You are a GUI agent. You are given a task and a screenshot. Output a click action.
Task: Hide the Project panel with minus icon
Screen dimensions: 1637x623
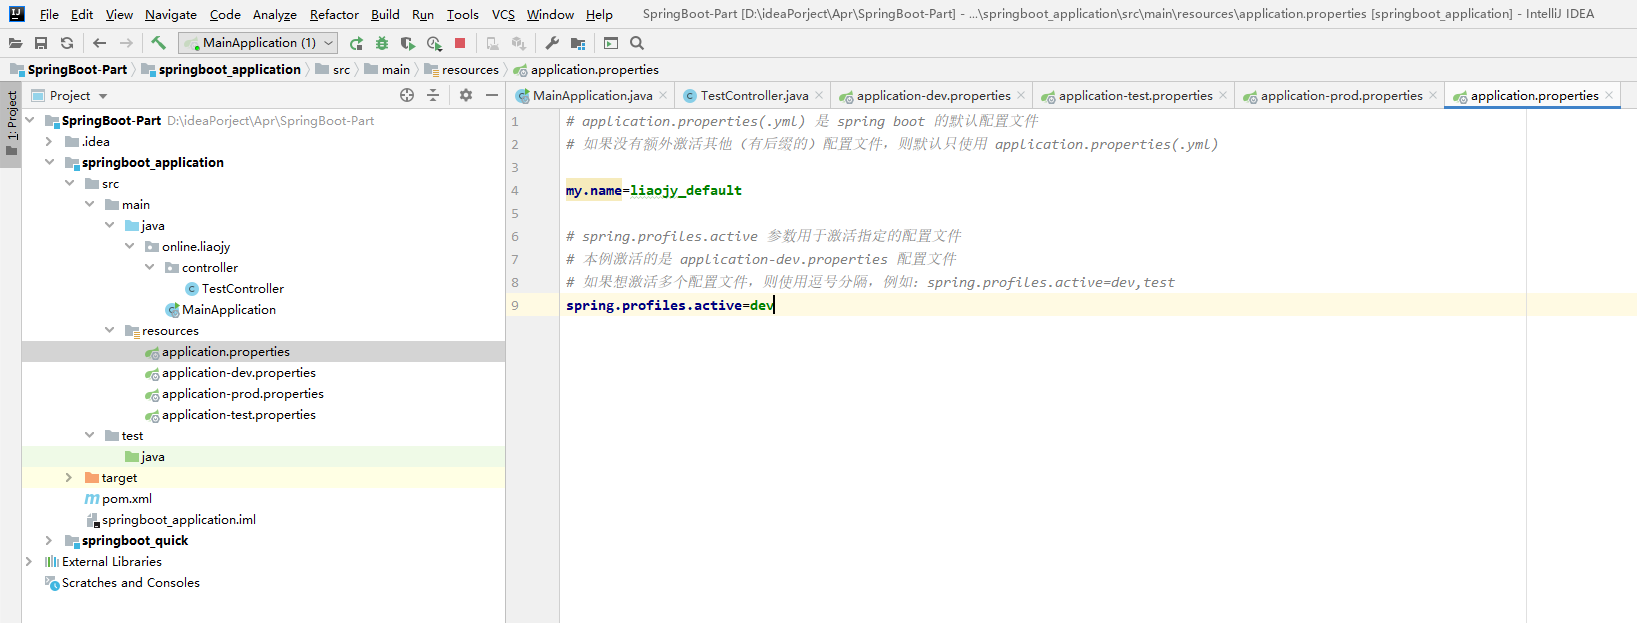(x=492, y=95)
